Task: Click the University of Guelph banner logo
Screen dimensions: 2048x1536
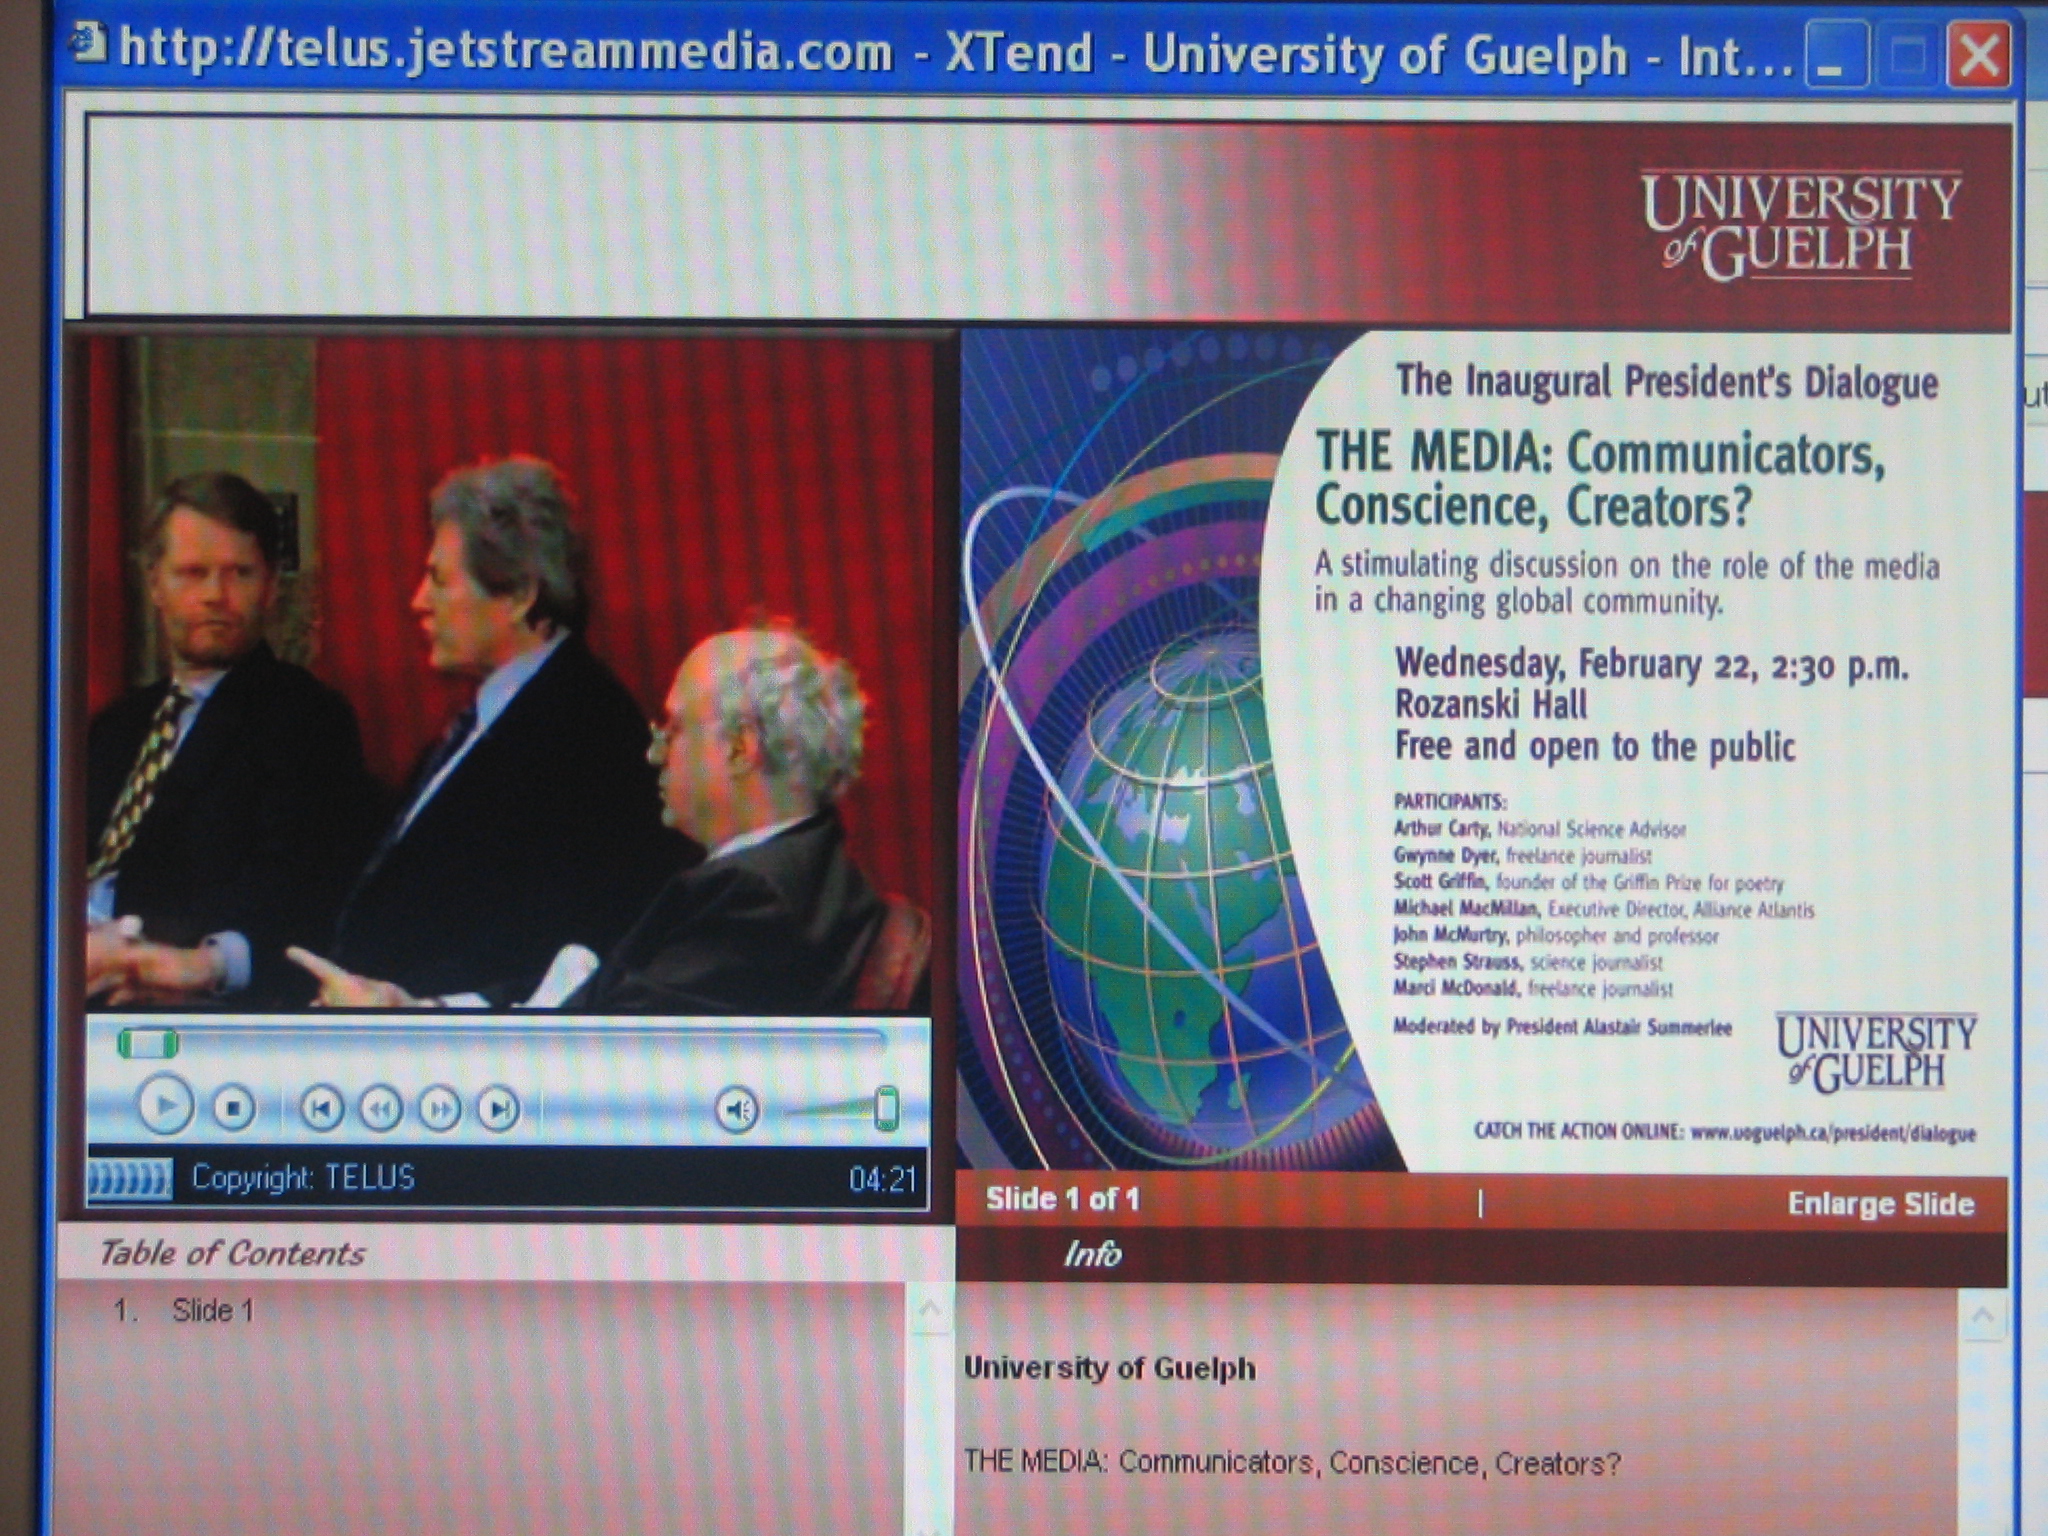Action: tap(1800, 226)
